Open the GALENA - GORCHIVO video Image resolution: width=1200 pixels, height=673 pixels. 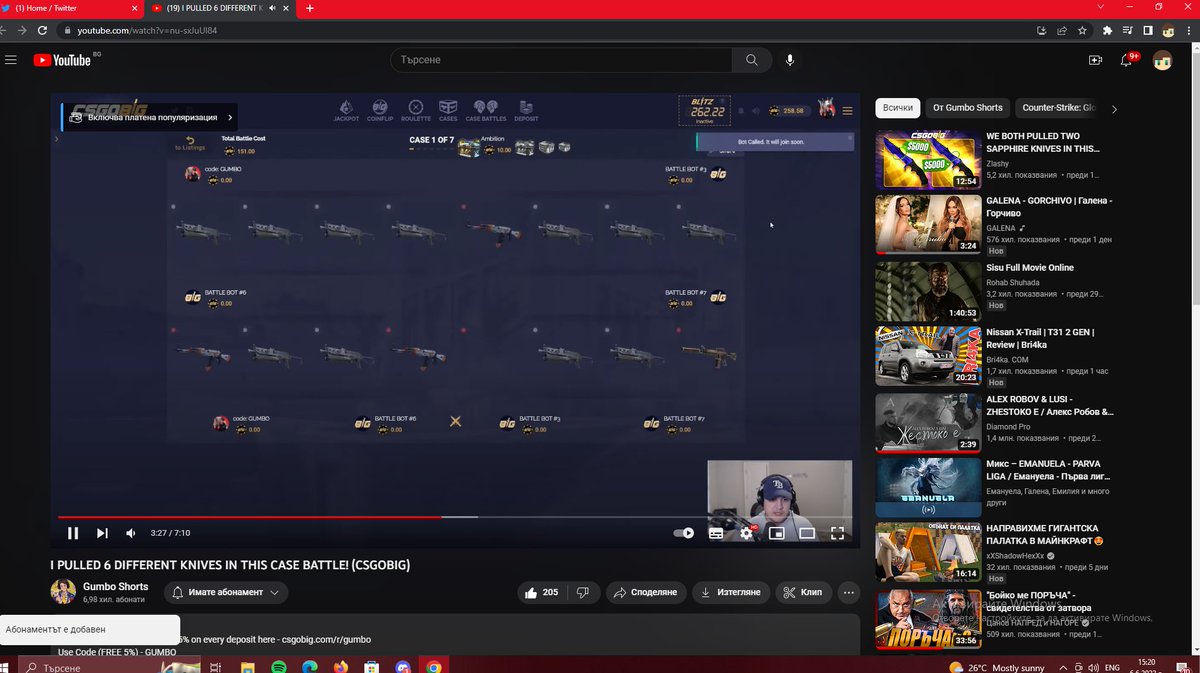coord(1049,207)
